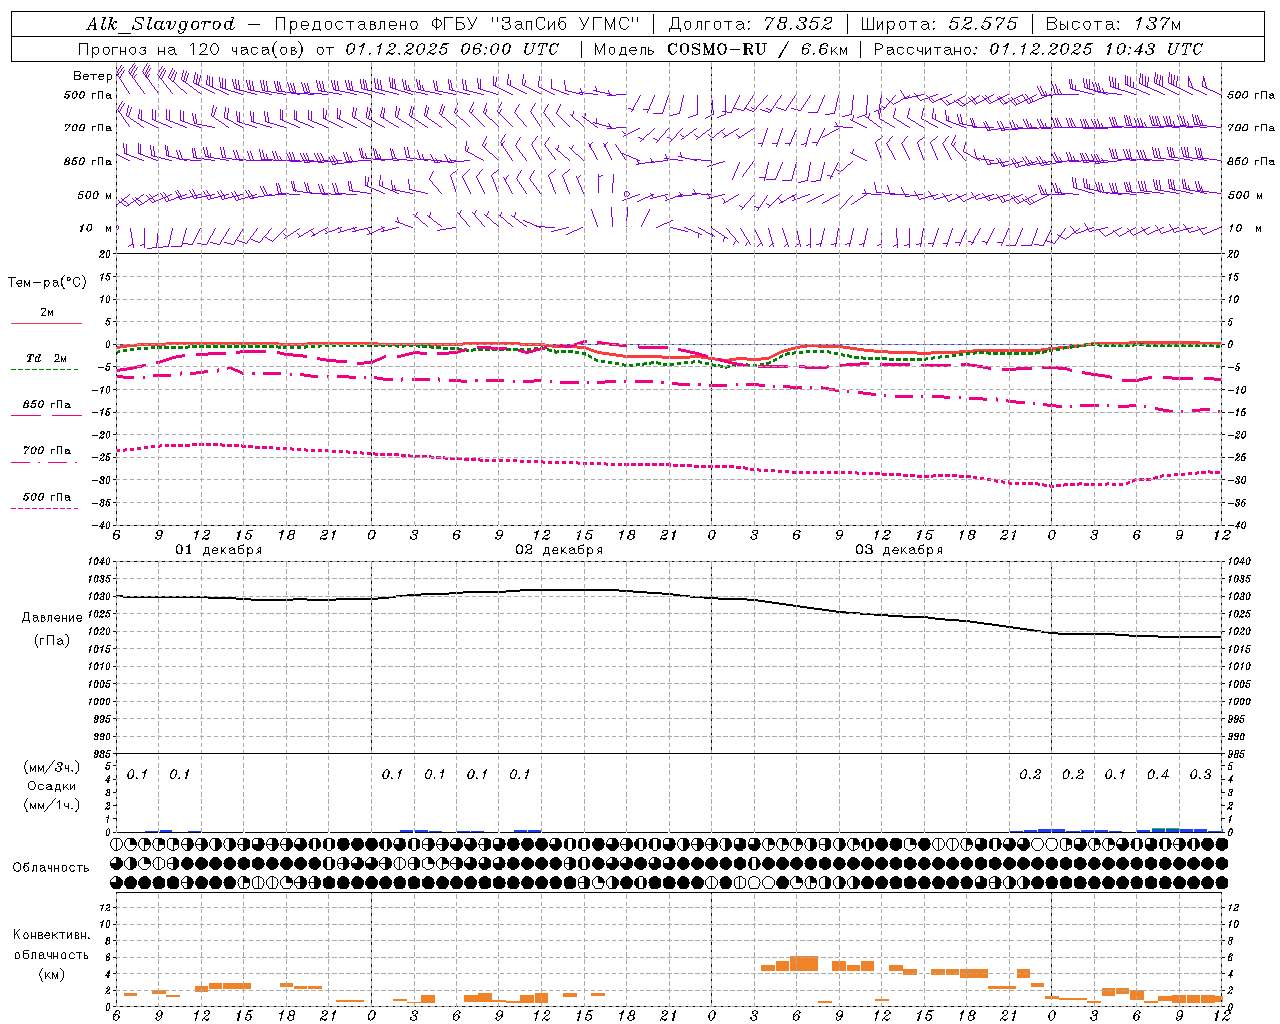Select the date label 03 декабря
This screenshot has width=1280, height=1024.
899,550
